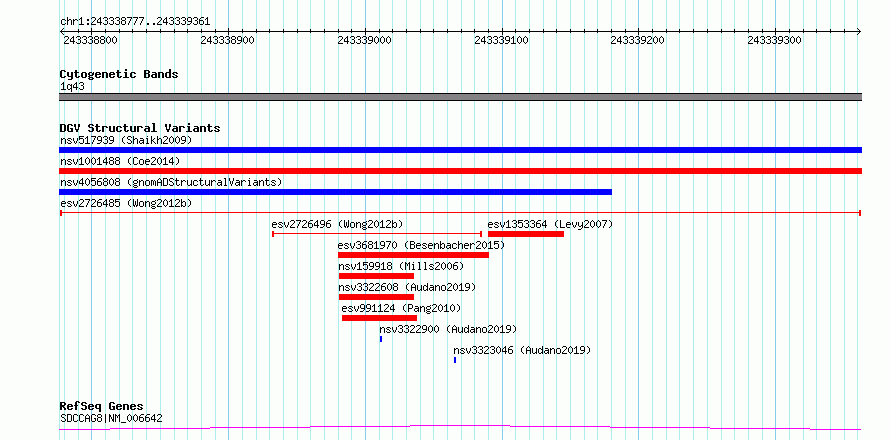The height and width of the screenshot is (440, 890).
Task: Click the nsv3322900 (Audano2019) label
Action: click(x=448, y=329)
